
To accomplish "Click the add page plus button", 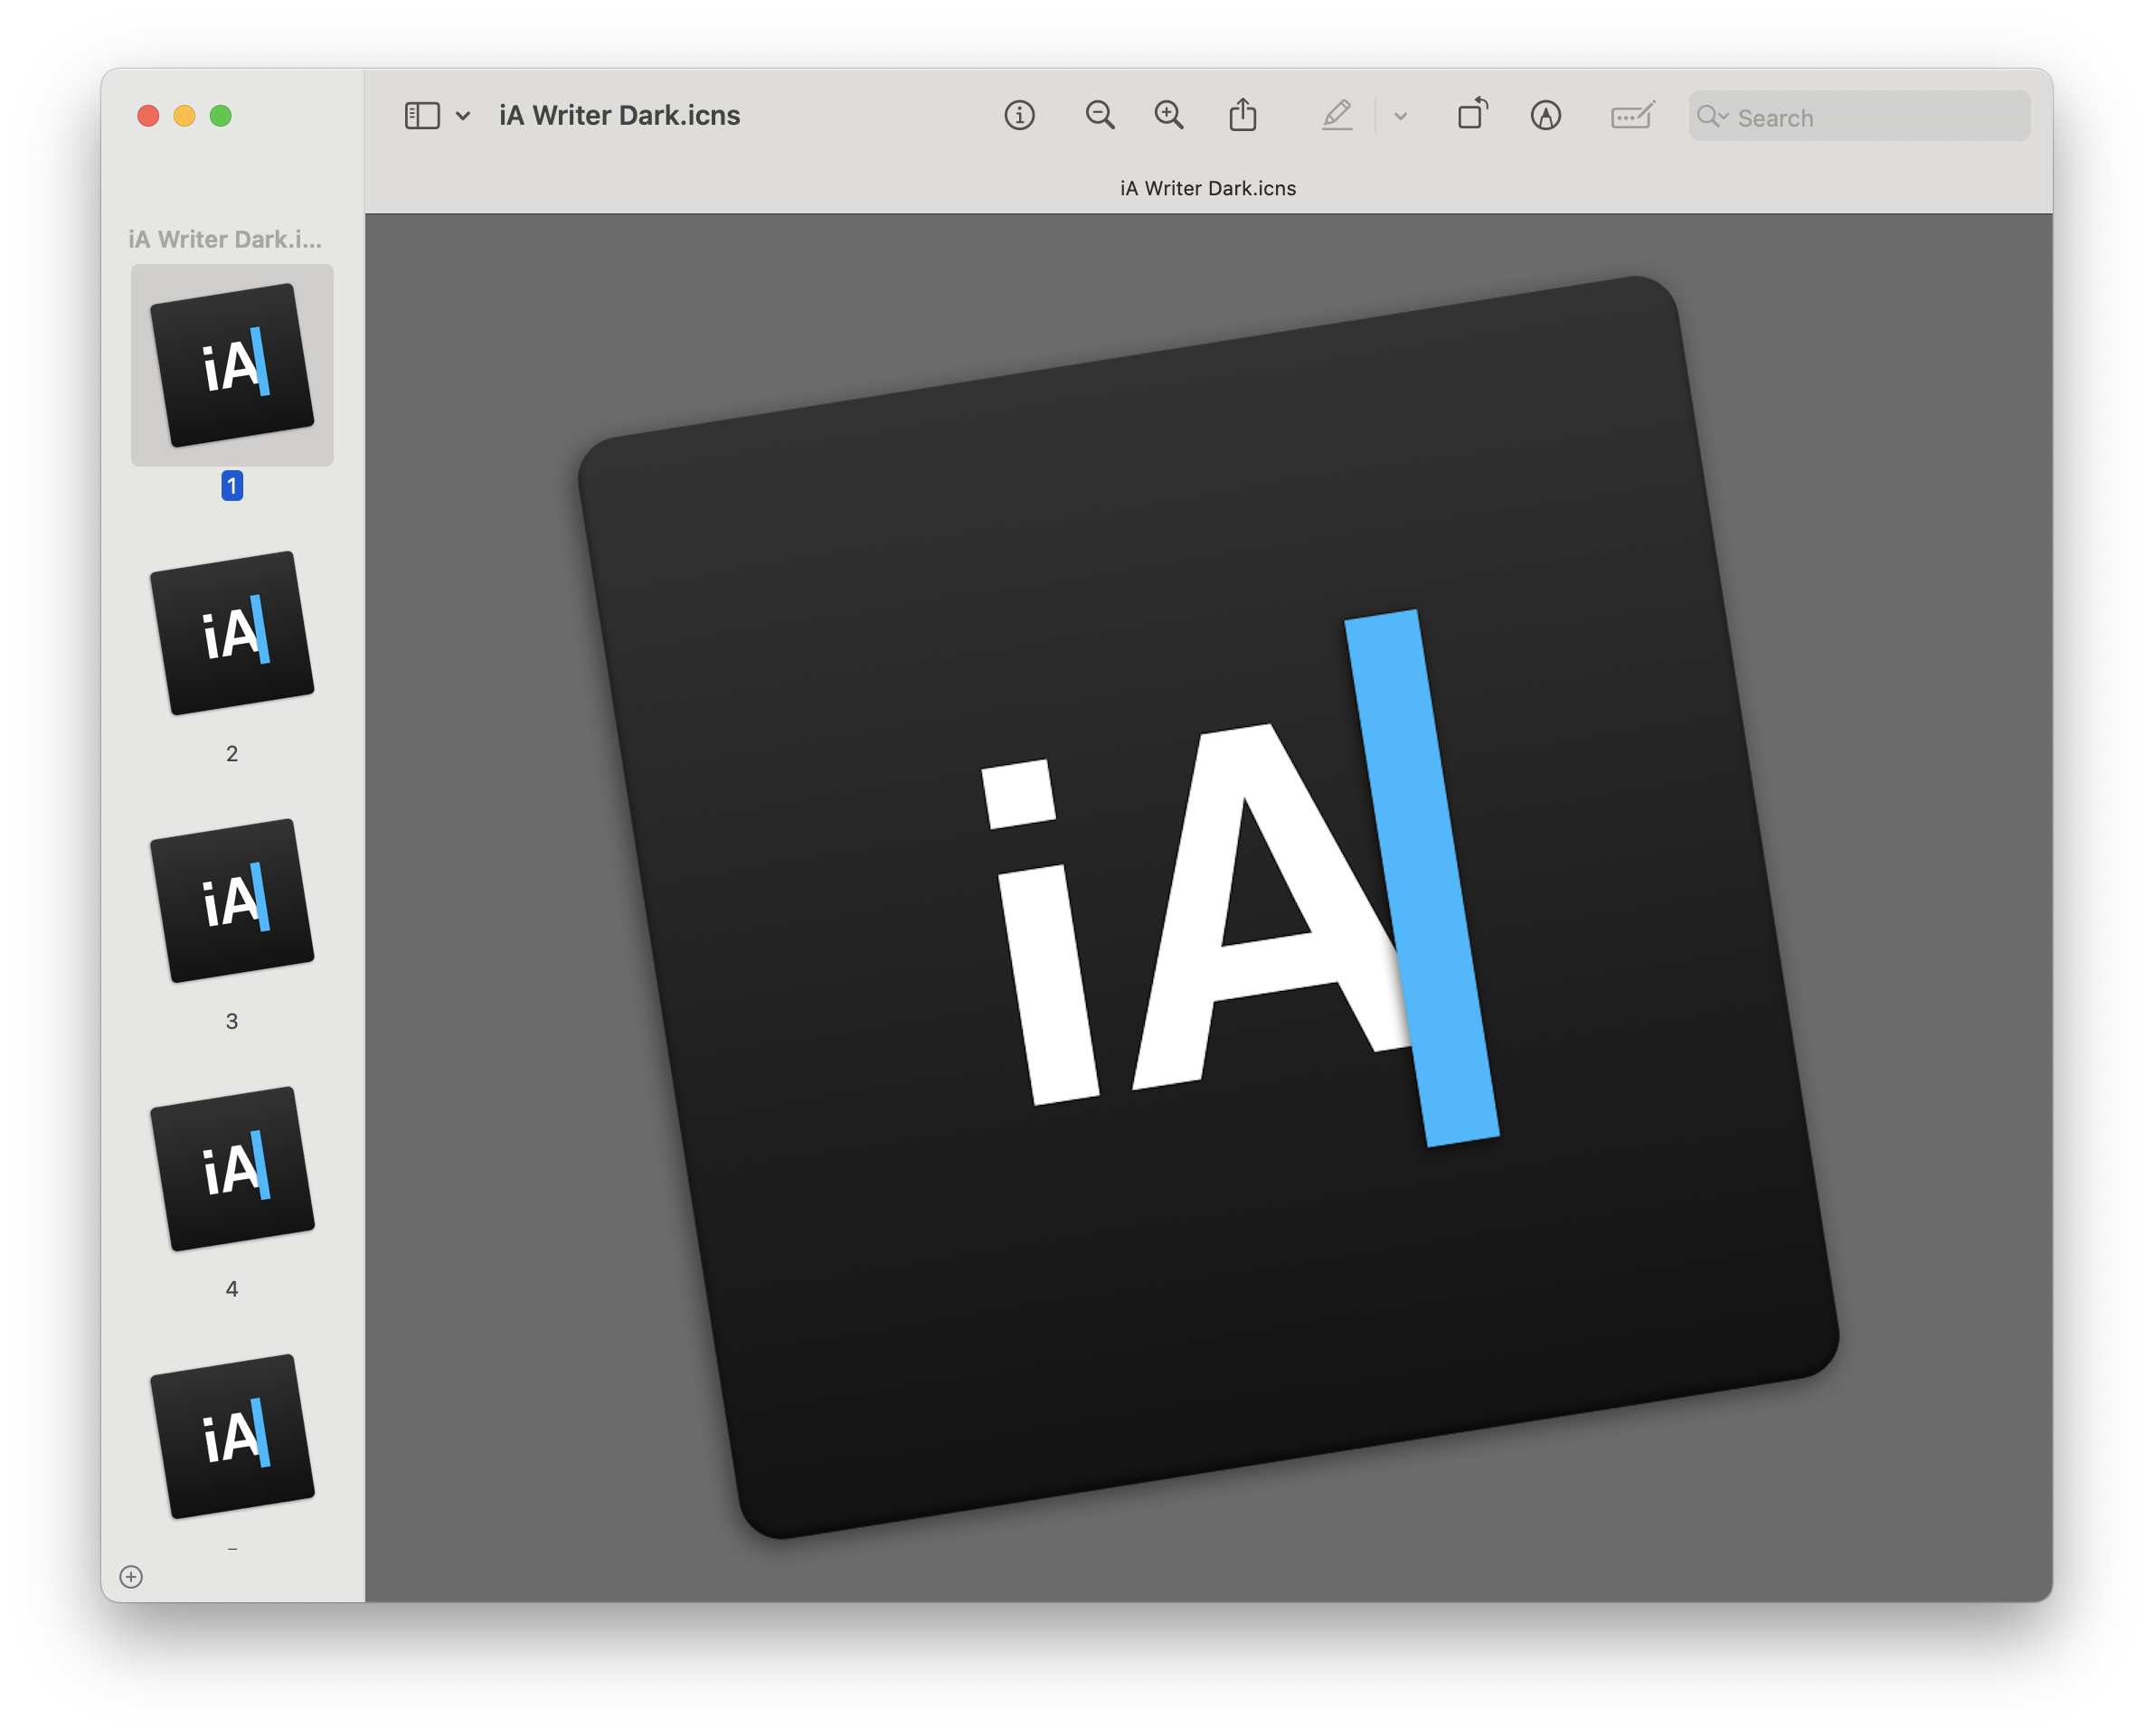I will tap(131, 1576).
